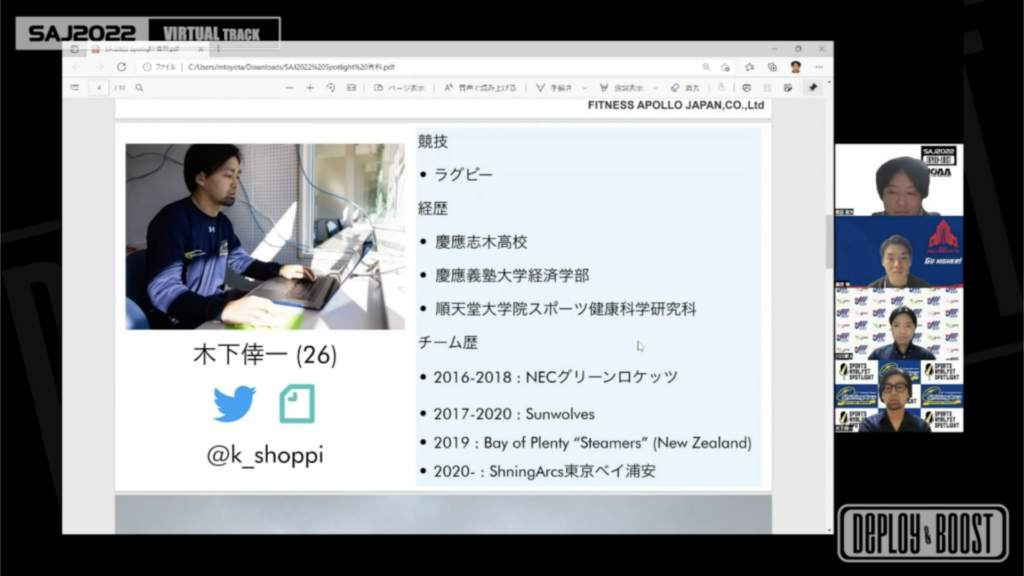Click the touch-write hand icon
Viewport: 1024px width, 576px height.
(x=722, y=88)
